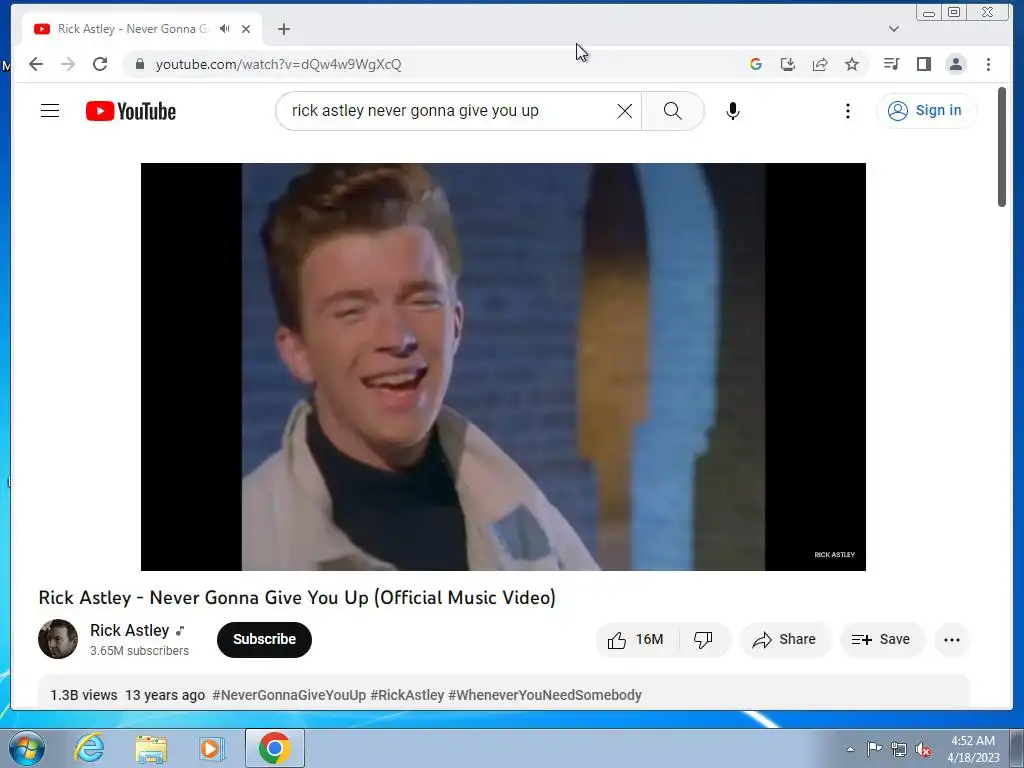Open Windows Media Player from the taskbar
This screenshot has width=1024, height=768.
click(211, 748)
